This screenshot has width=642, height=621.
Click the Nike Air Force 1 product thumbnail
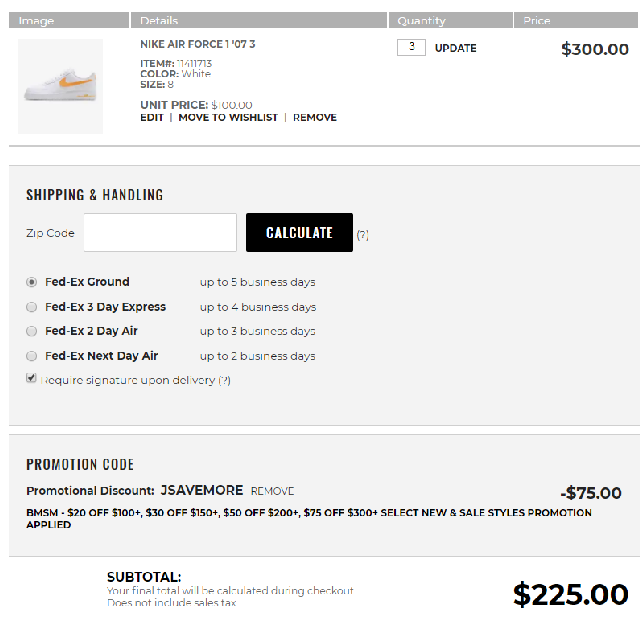[60, 87]
